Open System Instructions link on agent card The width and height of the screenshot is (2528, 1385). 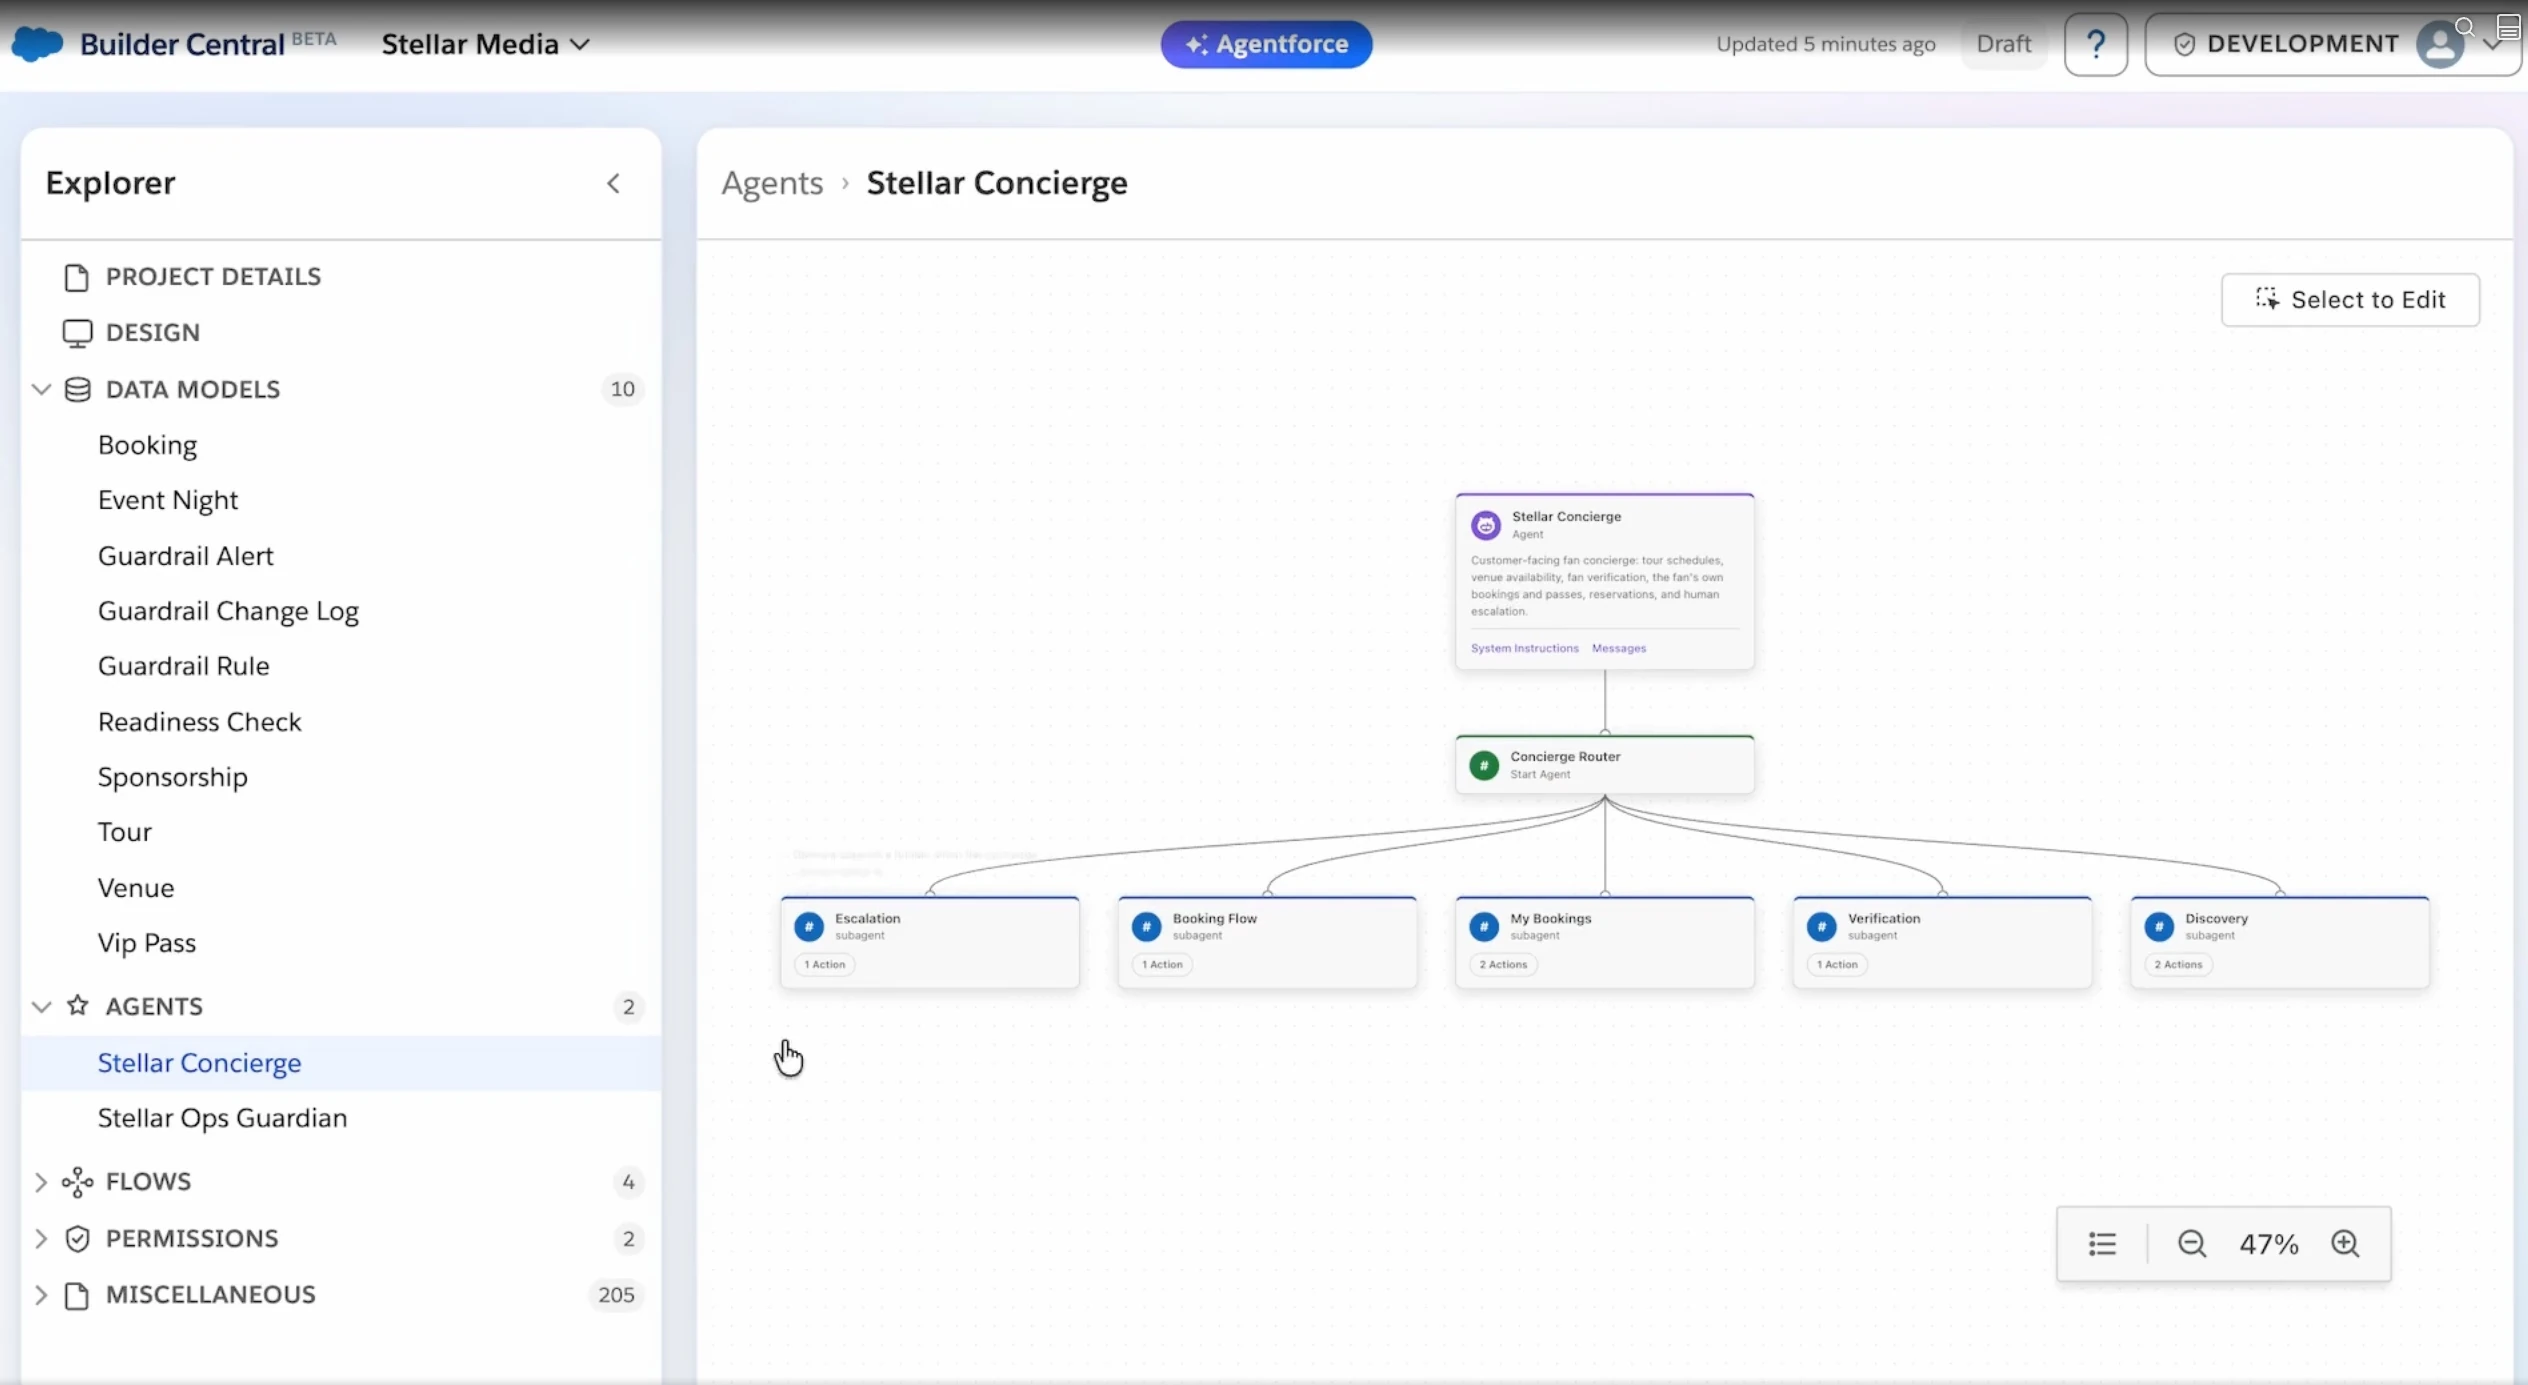(1524, 648)
